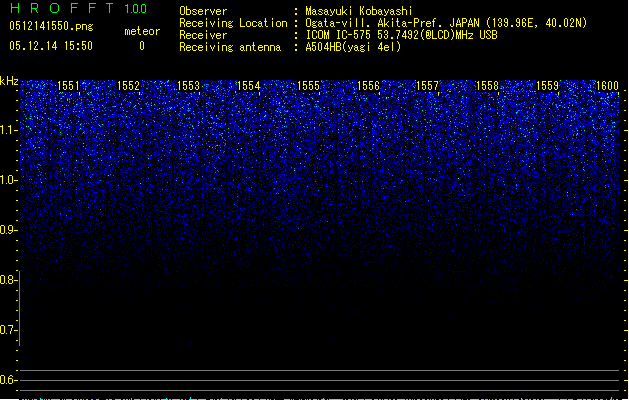
Task: Click the kHz axis unit label
Action: 9,81
